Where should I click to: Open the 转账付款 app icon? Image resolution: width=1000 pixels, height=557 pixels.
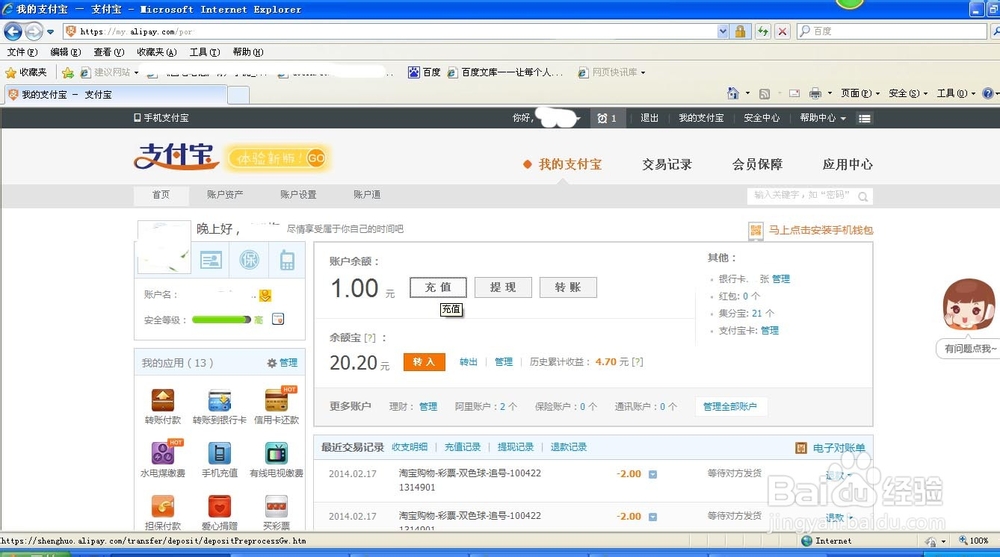click(163, 400)
